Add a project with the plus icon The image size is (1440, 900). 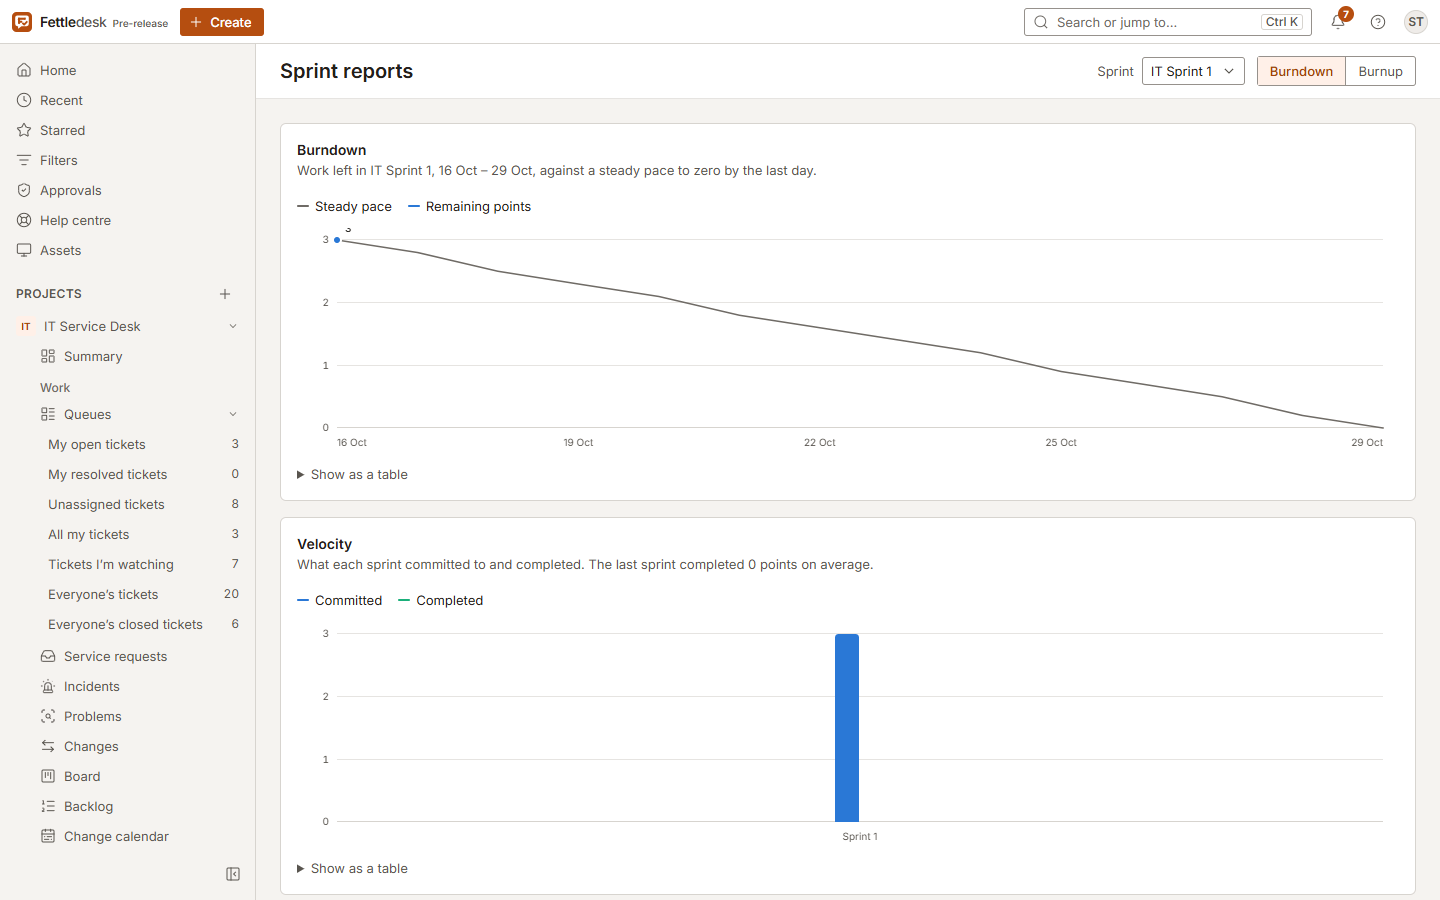[225, 294]
